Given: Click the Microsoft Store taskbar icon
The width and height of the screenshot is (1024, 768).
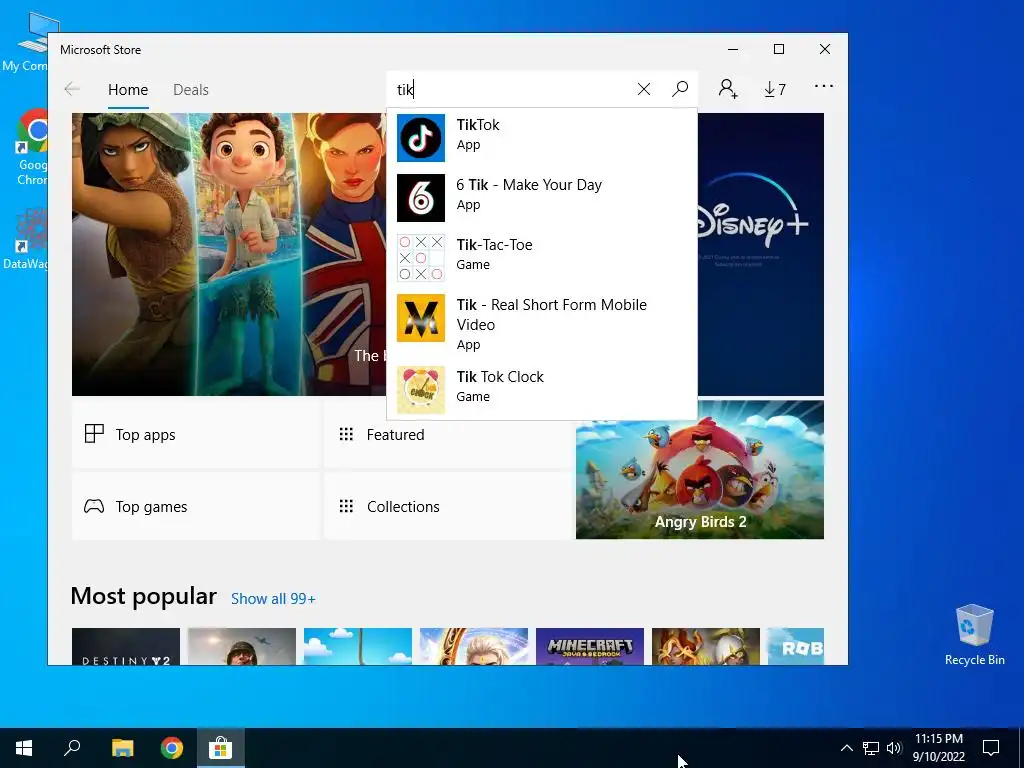Looking at the screenshot, I should pyautogui.click(x=221, y=748).
